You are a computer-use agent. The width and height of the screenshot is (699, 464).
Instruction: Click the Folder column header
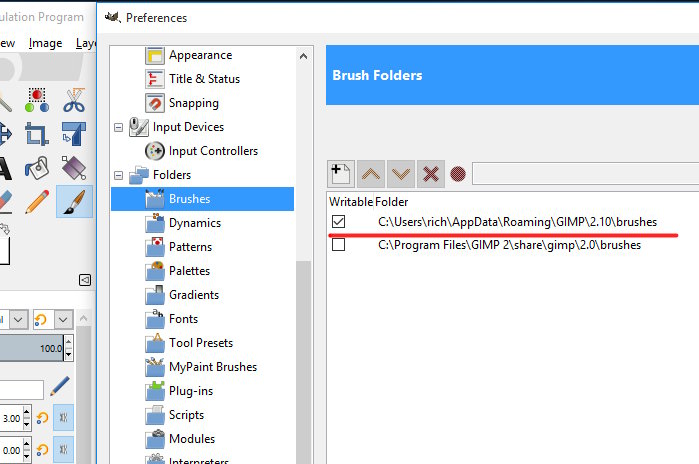pyautogui.click(x=391, y=202)
